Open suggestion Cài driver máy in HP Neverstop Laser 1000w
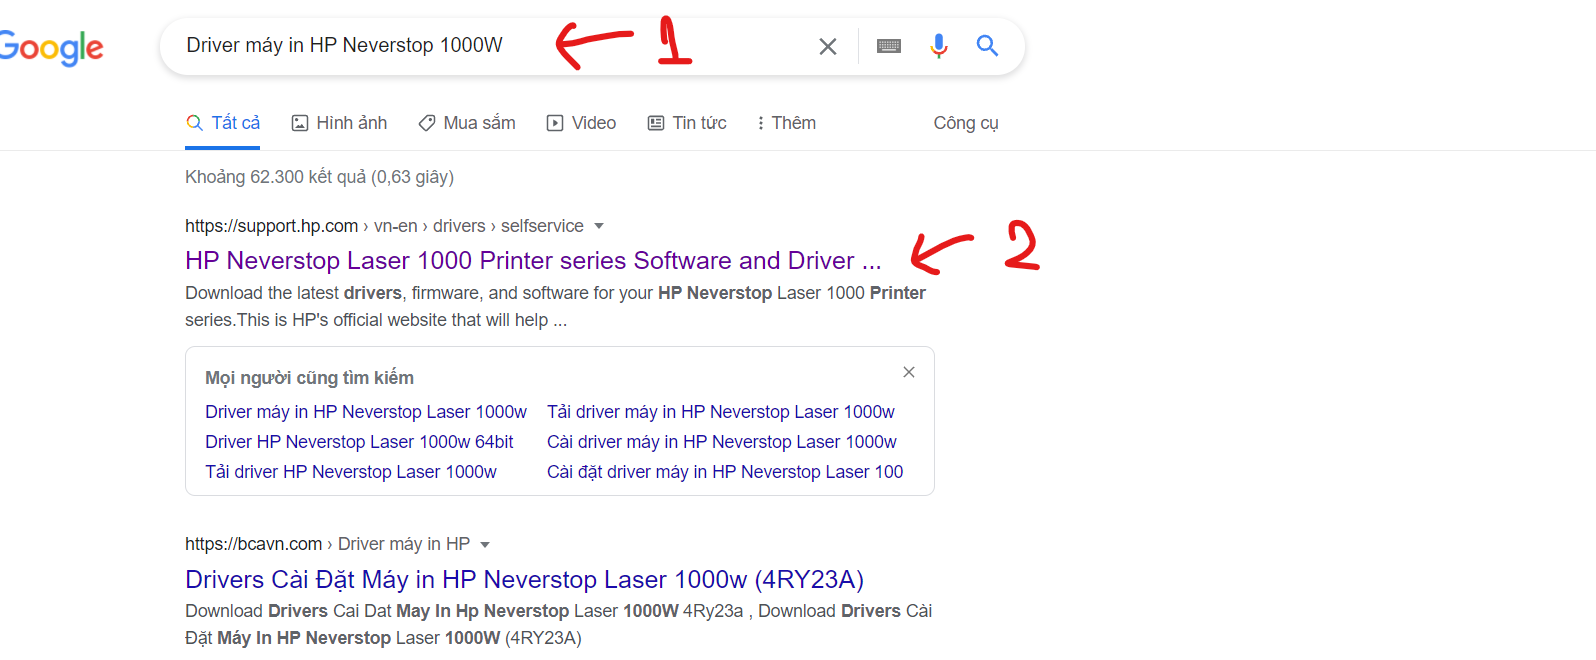Viewport: 1596px width, 660px height. point(722,442)
